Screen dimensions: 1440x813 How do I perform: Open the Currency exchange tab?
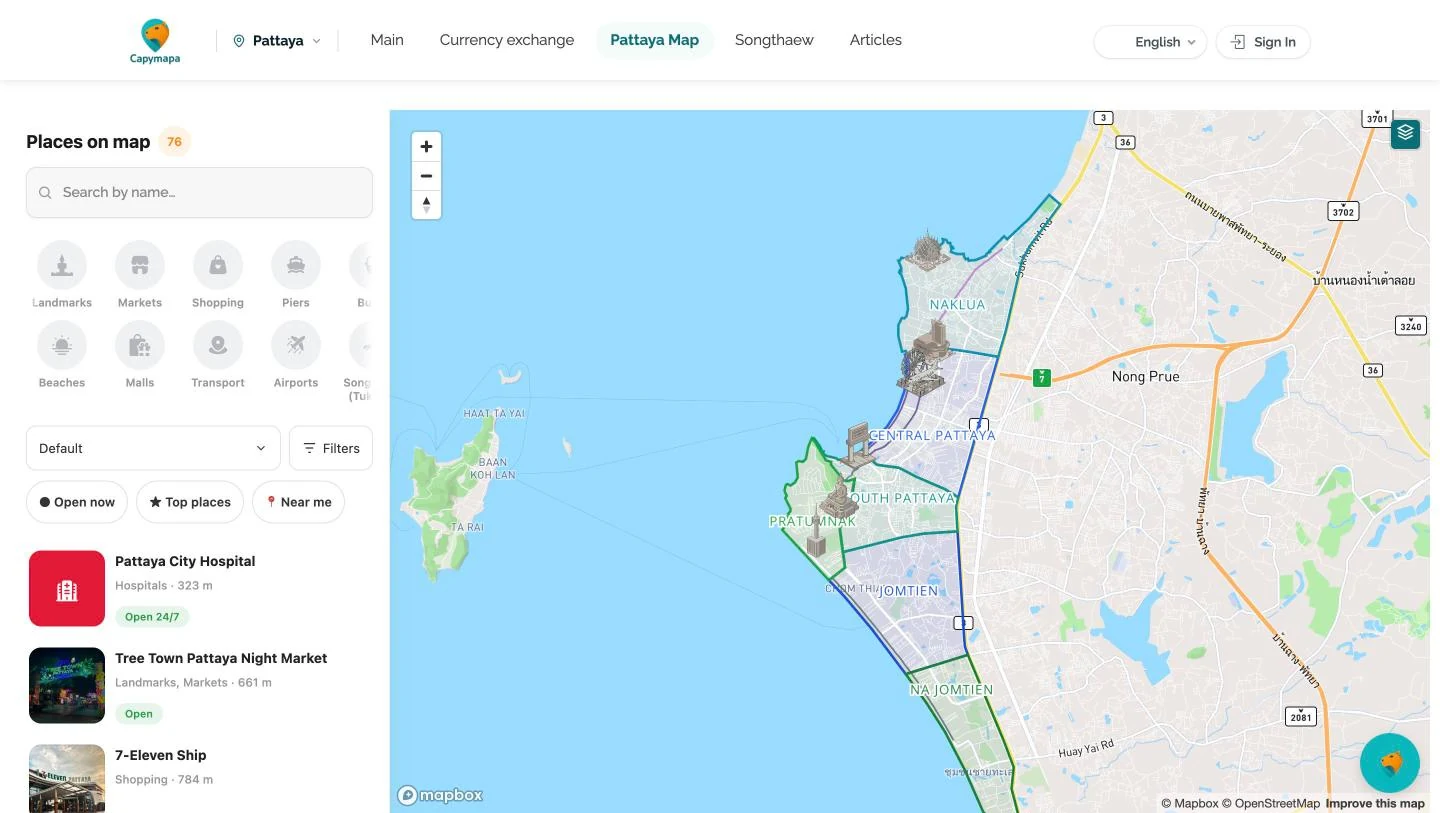[x=507, y=40]
